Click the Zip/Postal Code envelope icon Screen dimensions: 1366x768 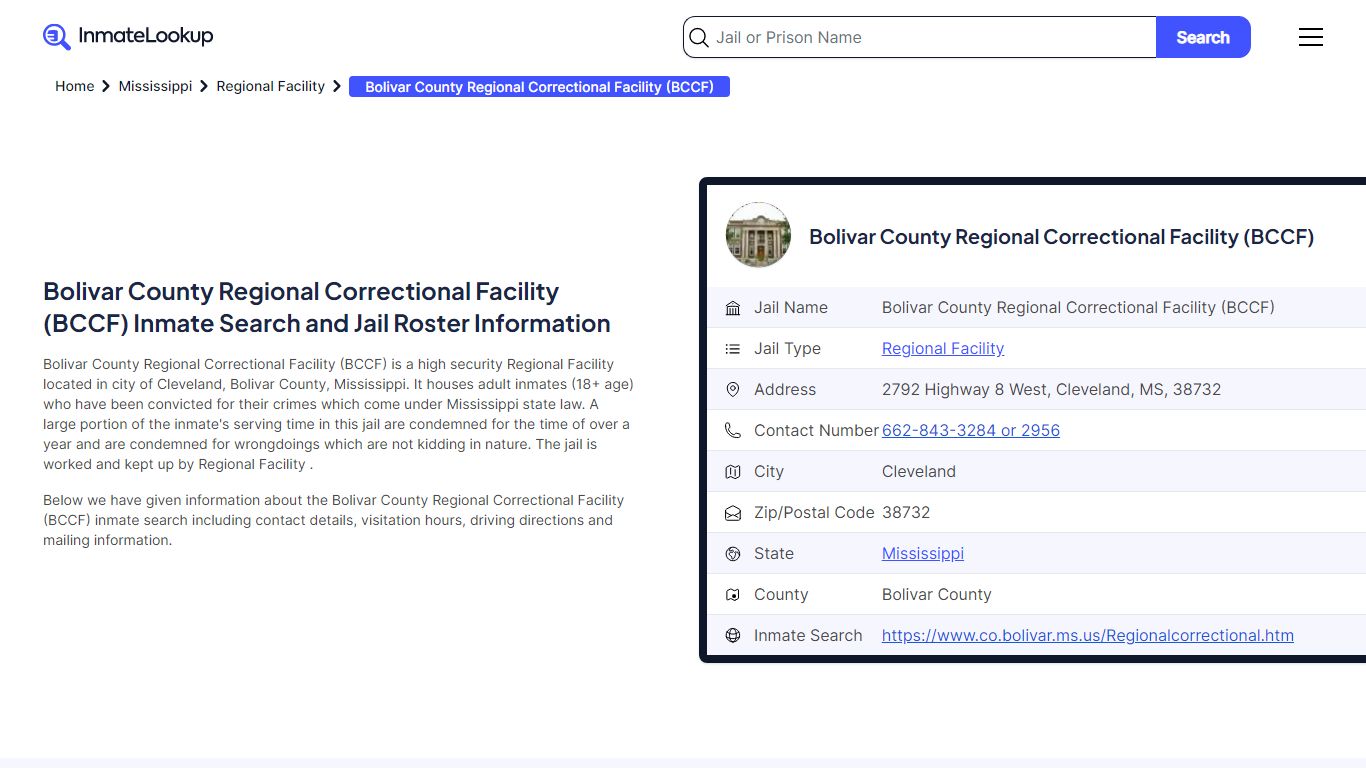click(733, 513)
